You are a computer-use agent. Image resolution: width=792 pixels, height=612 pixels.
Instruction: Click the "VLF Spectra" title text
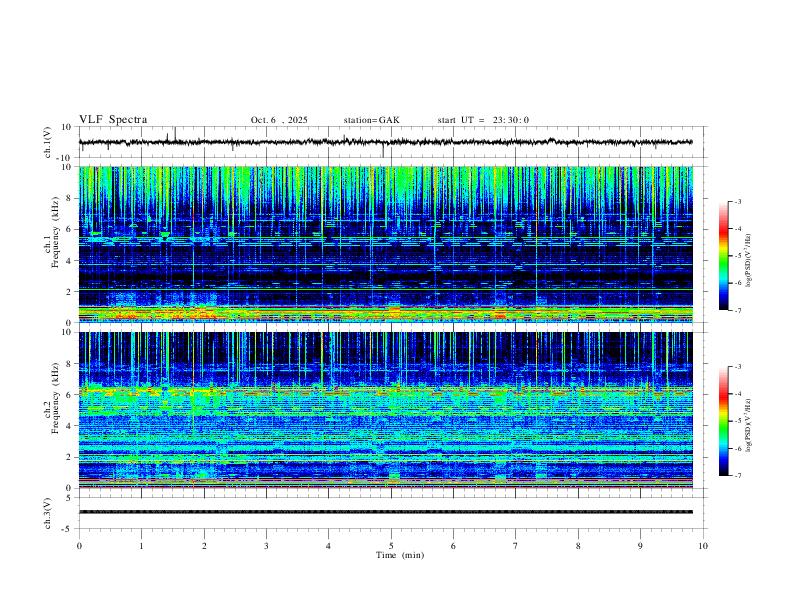[x=113, y=119]
